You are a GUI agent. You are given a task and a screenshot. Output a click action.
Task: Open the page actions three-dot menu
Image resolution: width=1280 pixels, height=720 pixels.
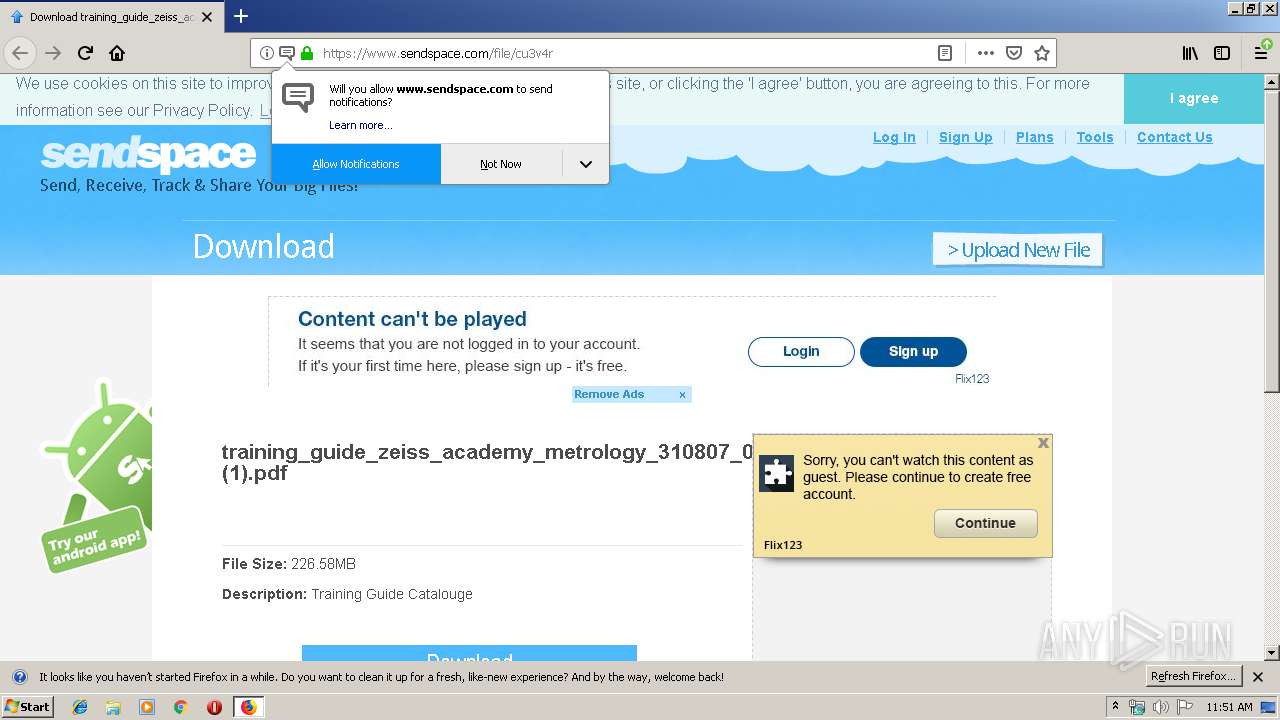click(986, 53)
